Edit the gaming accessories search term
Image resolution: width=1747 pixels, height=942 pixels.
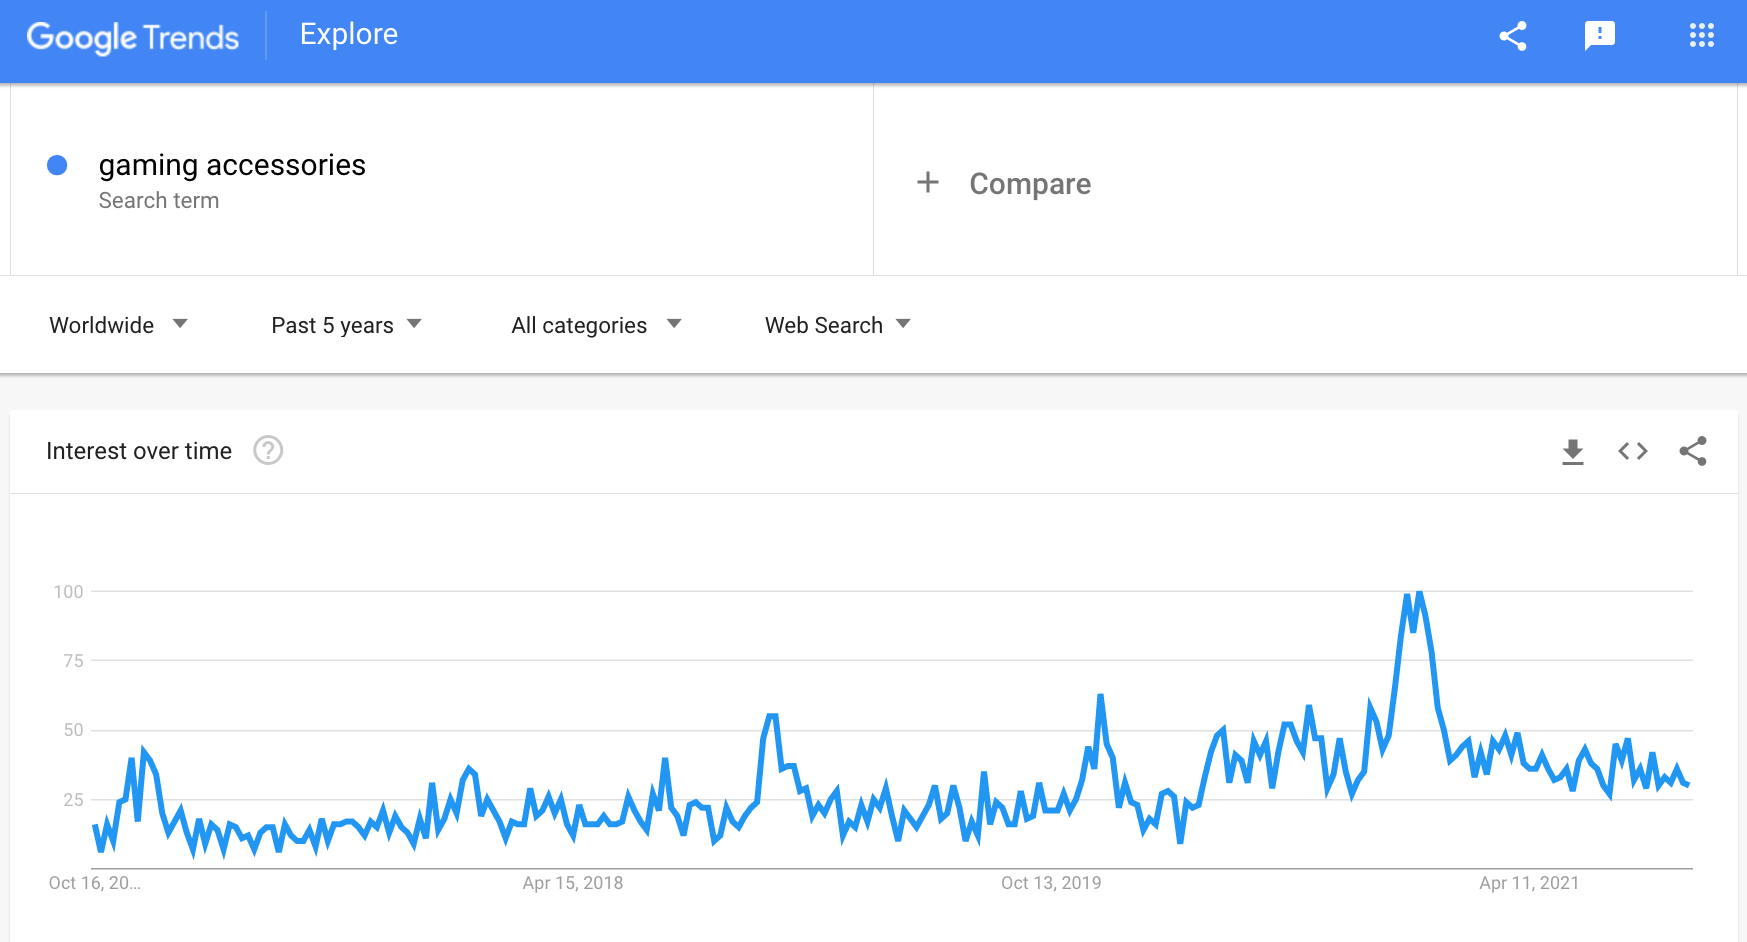click(232, 165)
